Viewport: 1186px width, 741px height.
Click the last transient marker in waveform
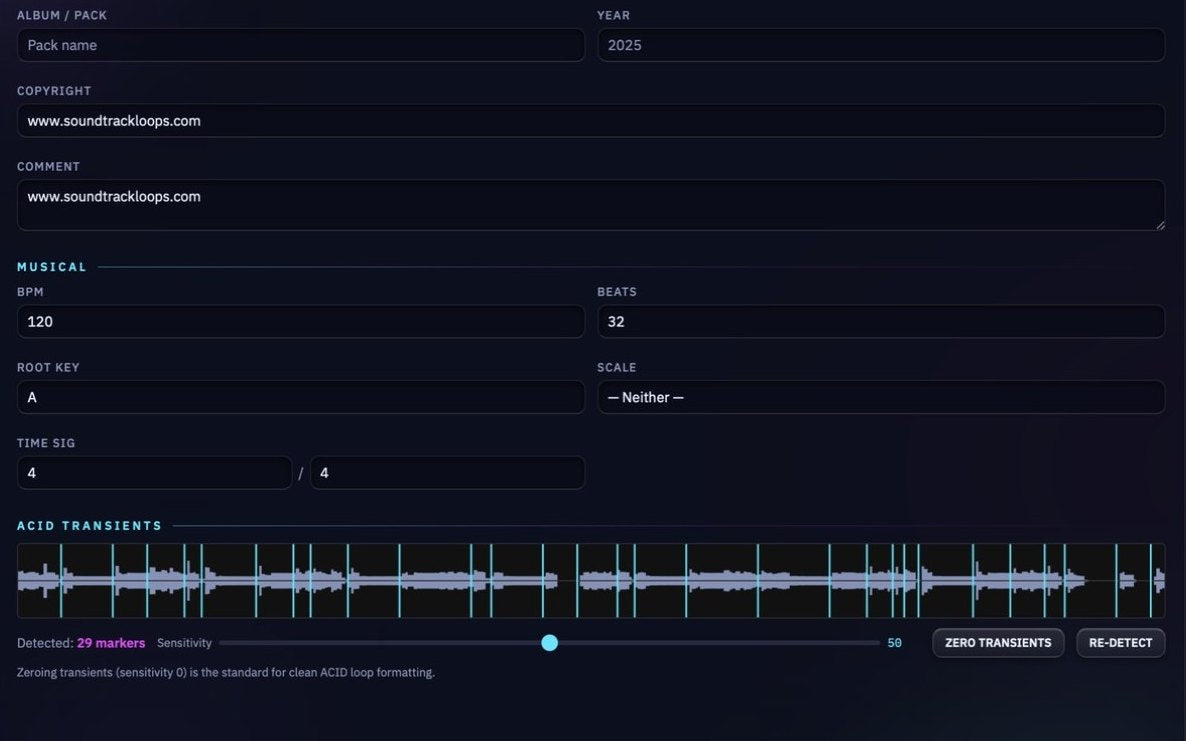(x=1150, y=581)
